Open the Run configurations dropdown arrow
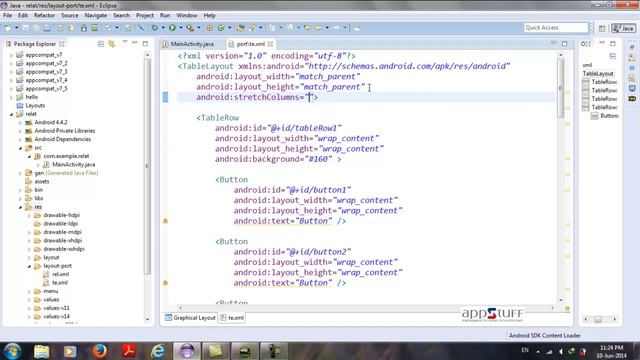The width and height of the screenshot is (640, 360). click(x=181, y=28)
